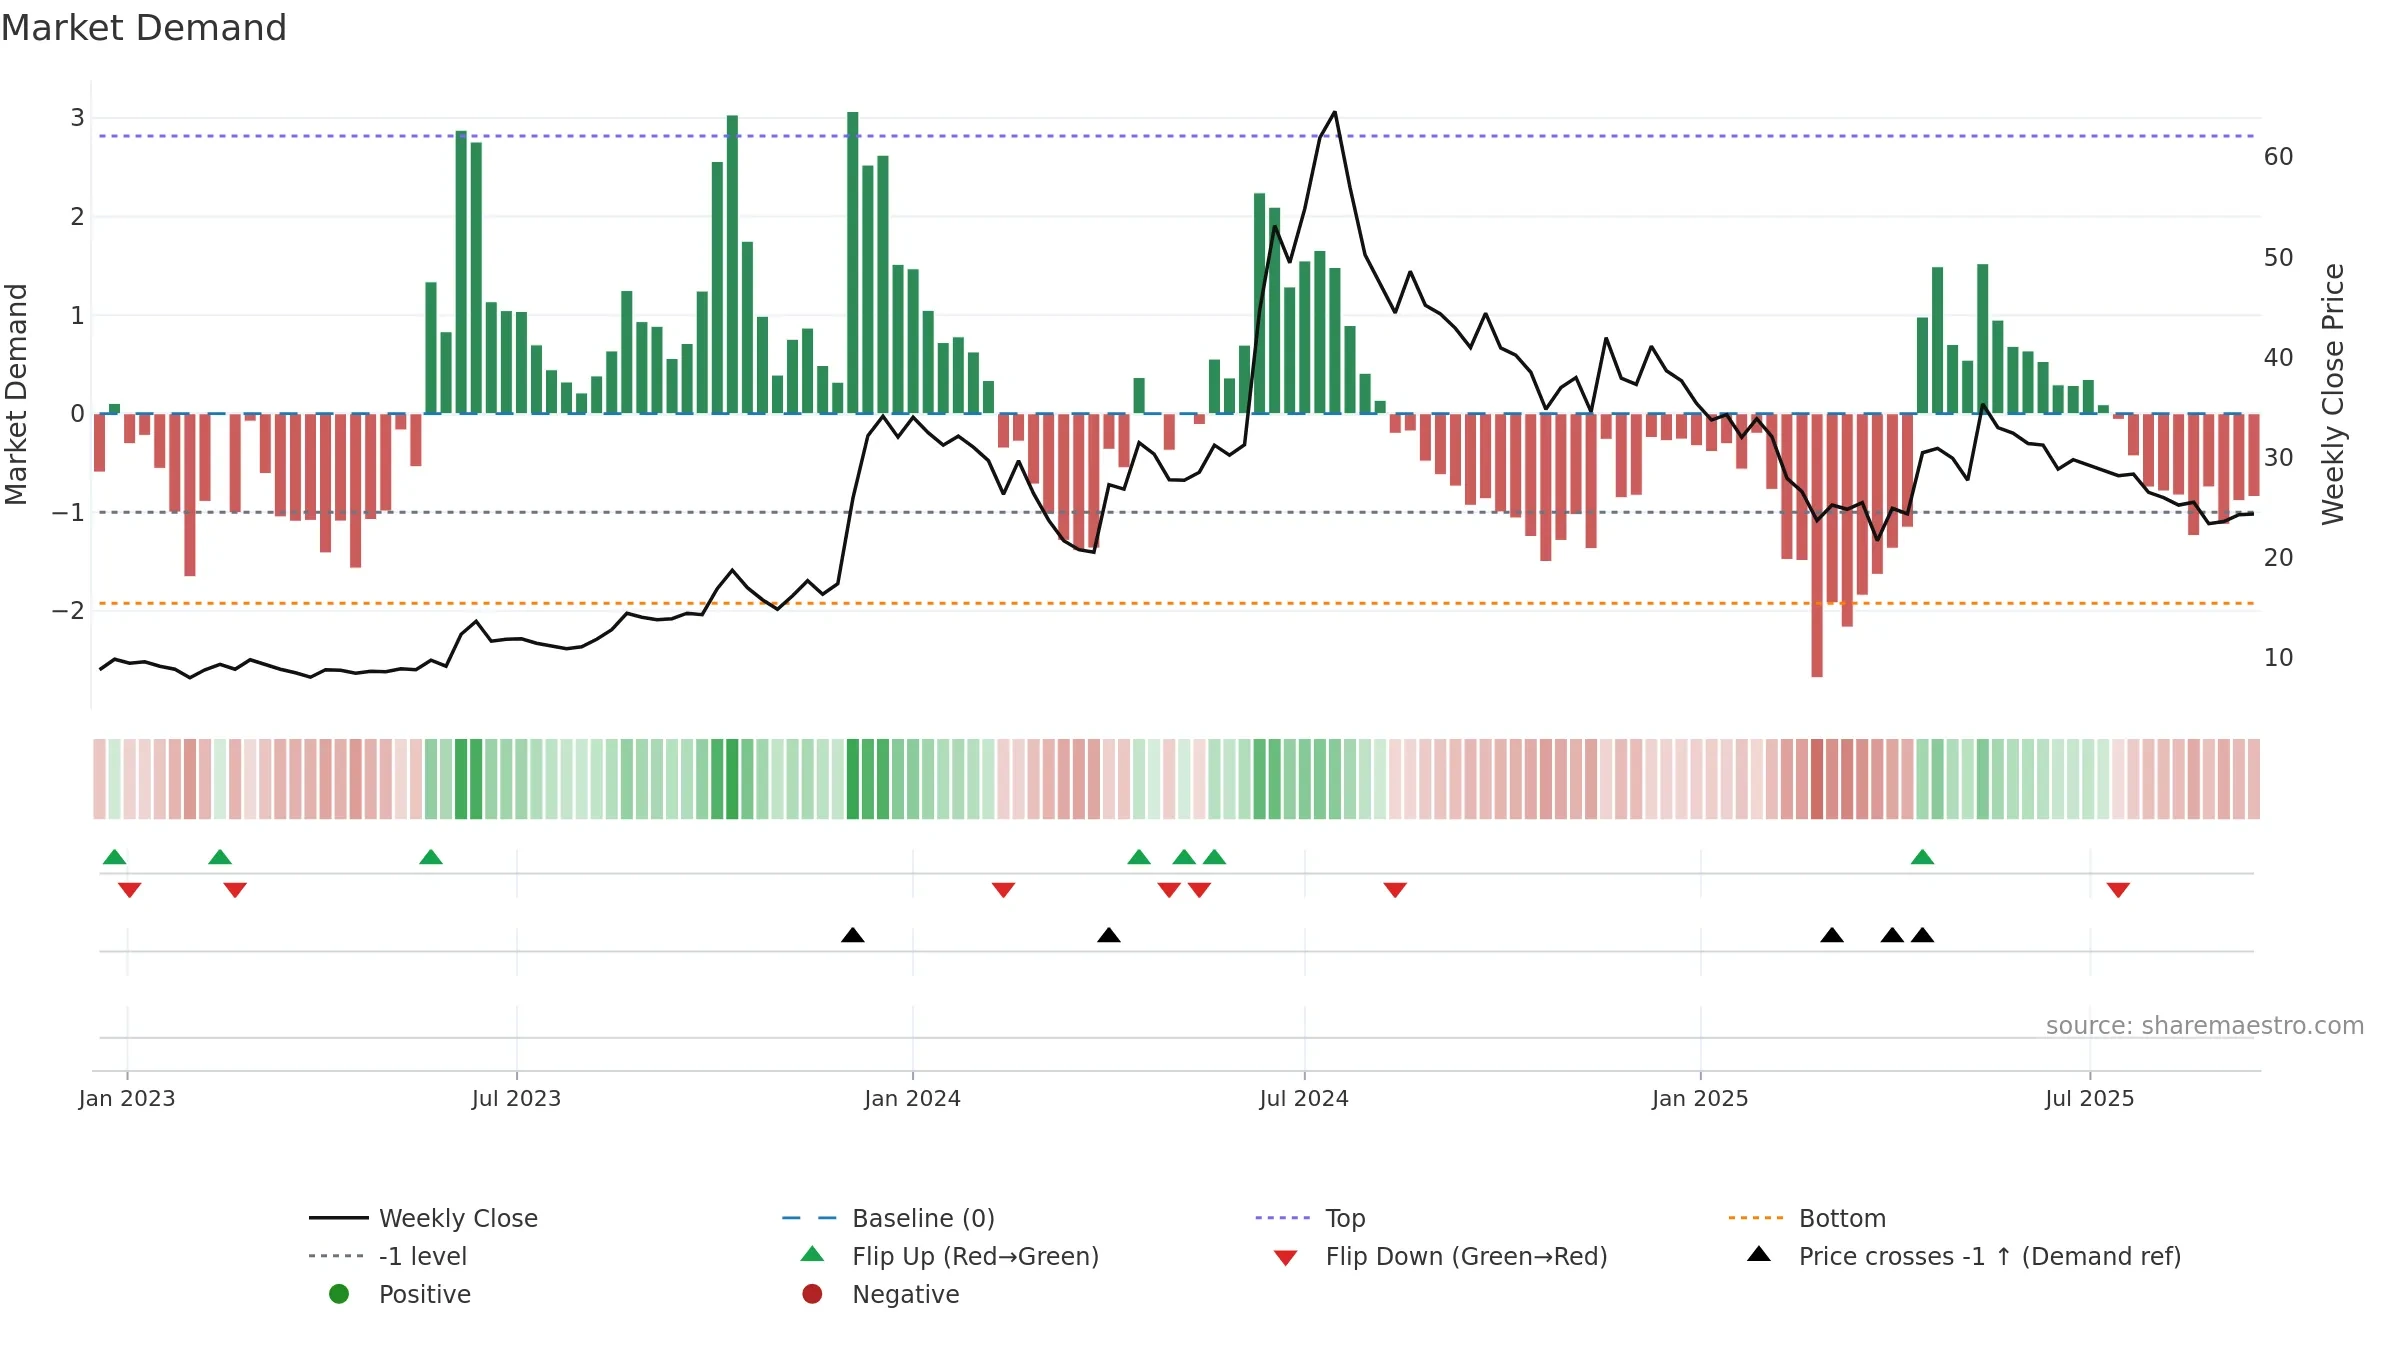
Task: Click the Jul 2024 x-axis label
Action: [x=1304, y=1099]
